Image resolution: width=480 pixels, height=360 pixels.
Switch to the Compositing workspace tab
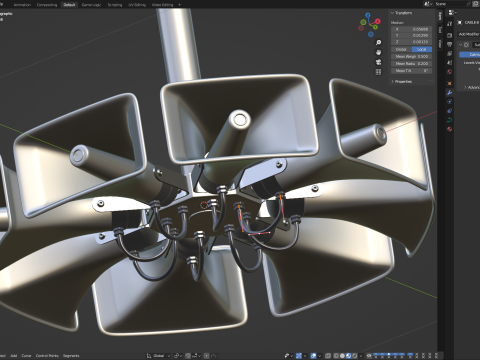click(47, 5)
